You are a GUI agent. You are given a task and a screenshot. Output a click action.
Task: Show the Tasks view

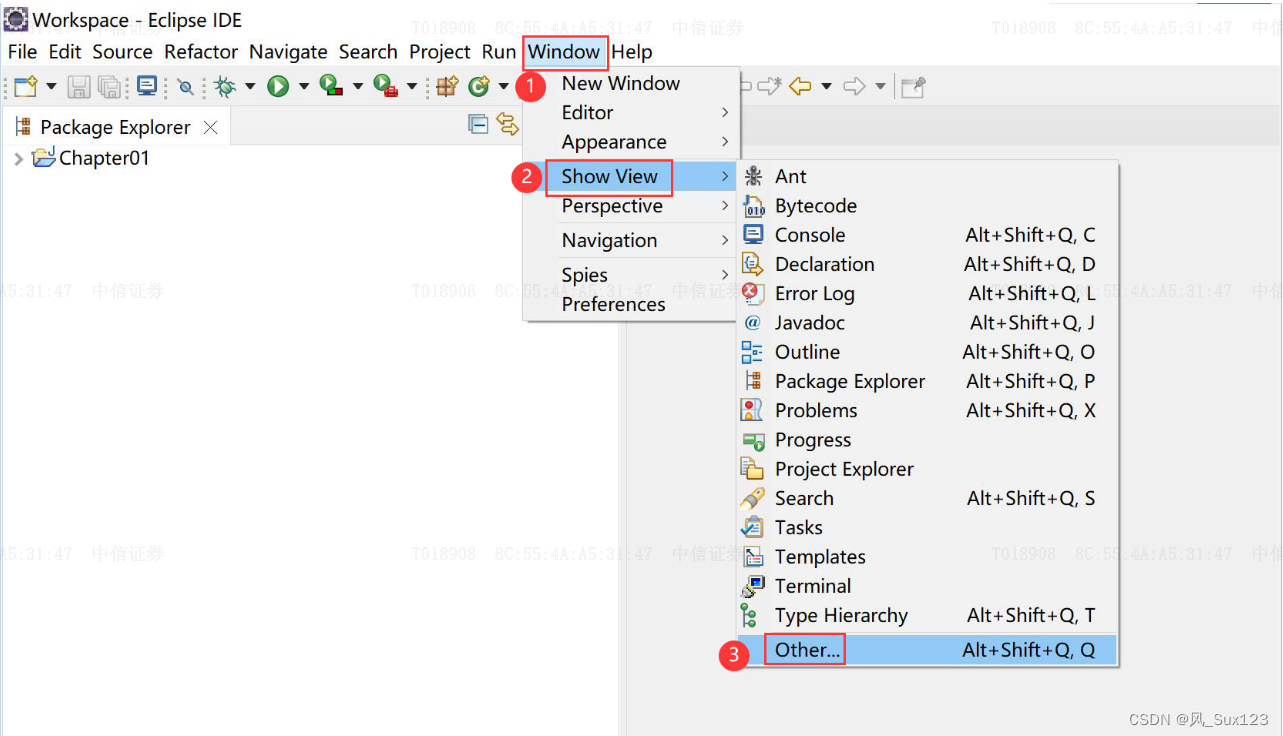[x=927, y=528]
